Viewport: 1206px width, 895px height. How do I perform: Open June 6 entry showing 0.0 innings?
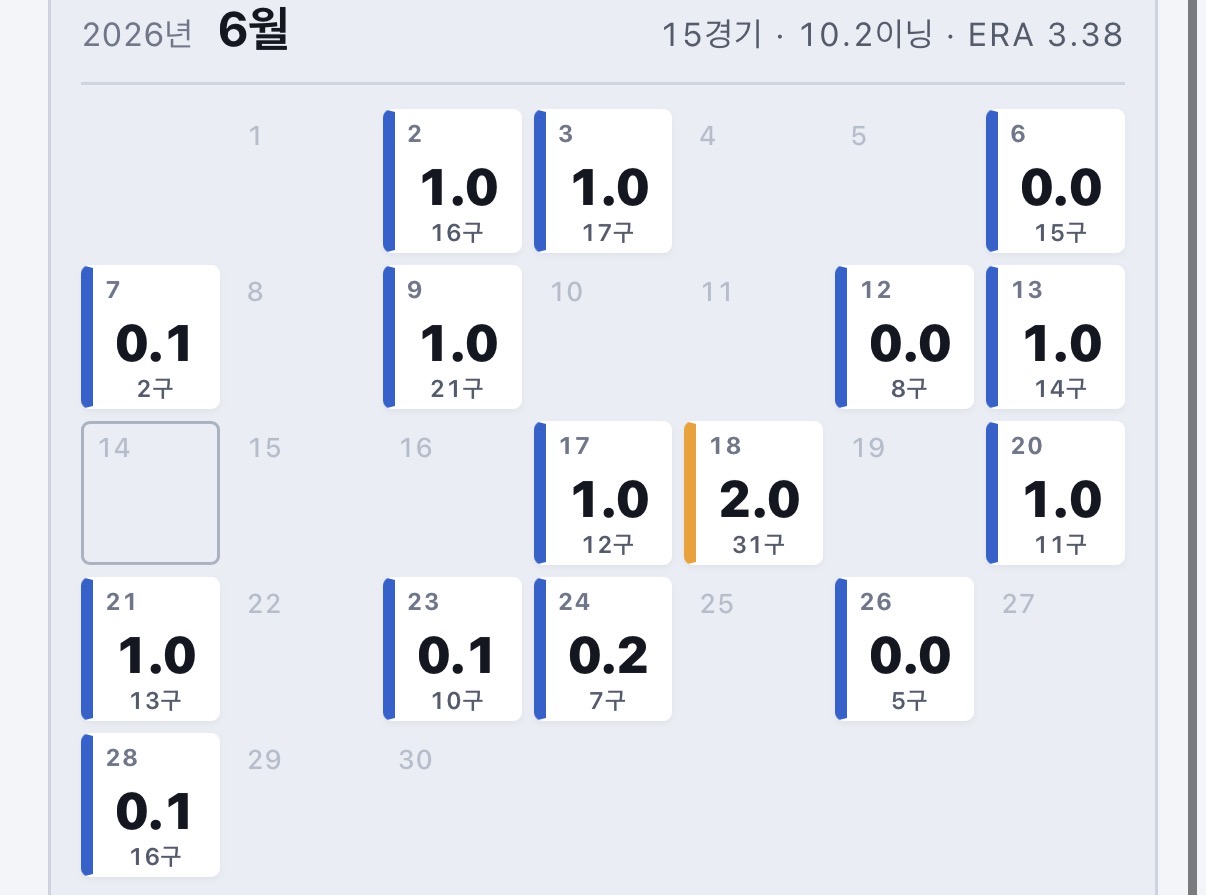[1055, 181]
